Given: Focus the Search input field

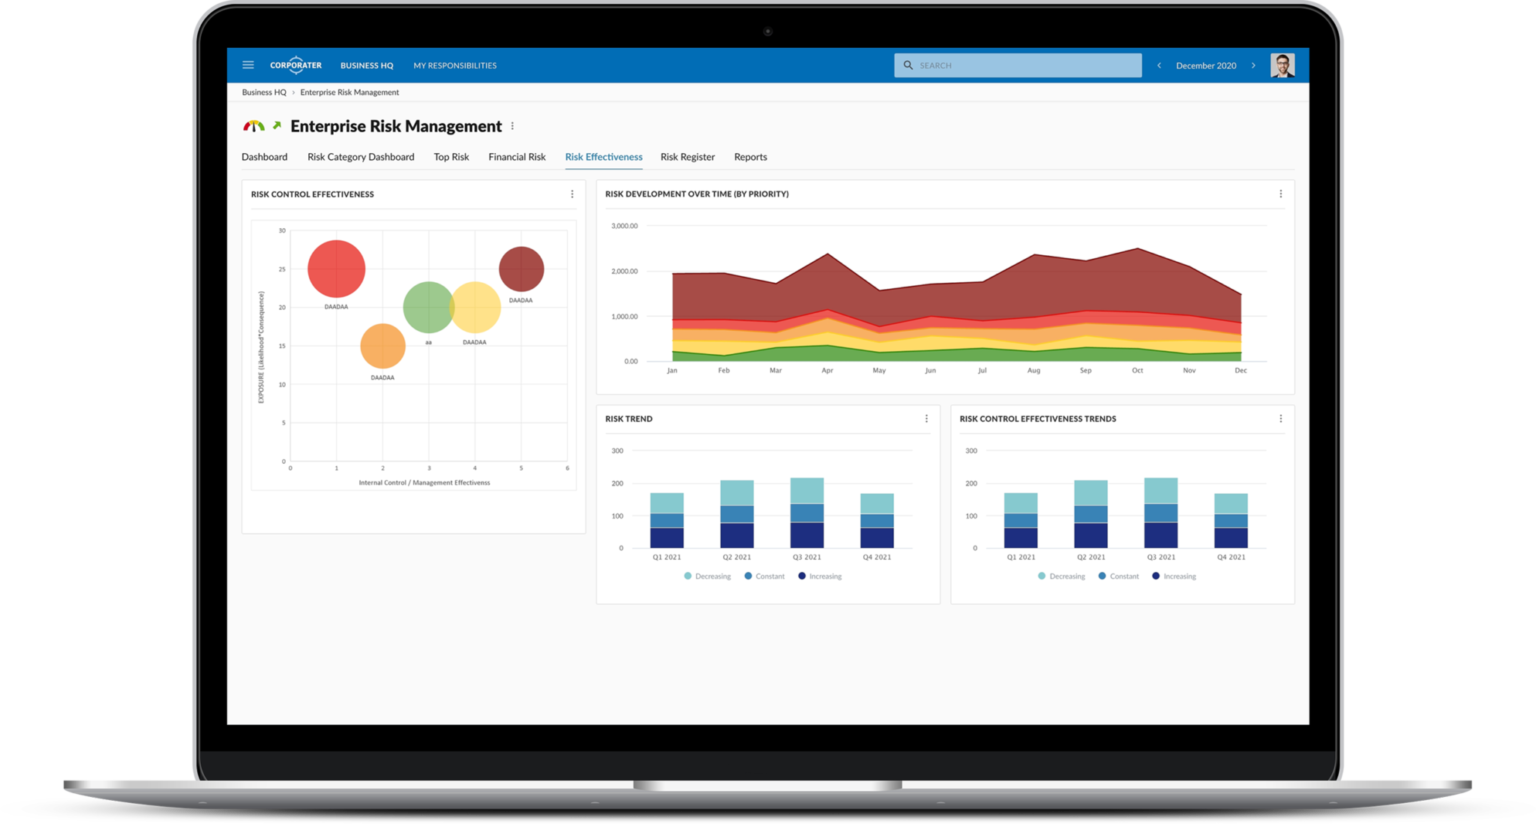Looking at the screenshot, I should pos(1018,65).
